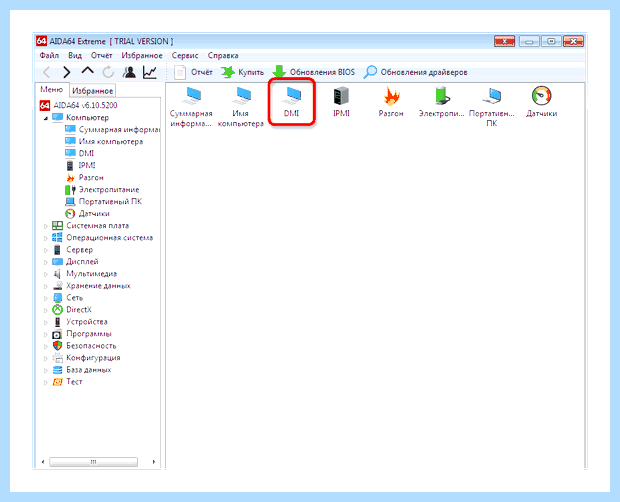The image size is (620, 502).
Task: Click the forward navigation arrow
Action: [x=66, y=72]
